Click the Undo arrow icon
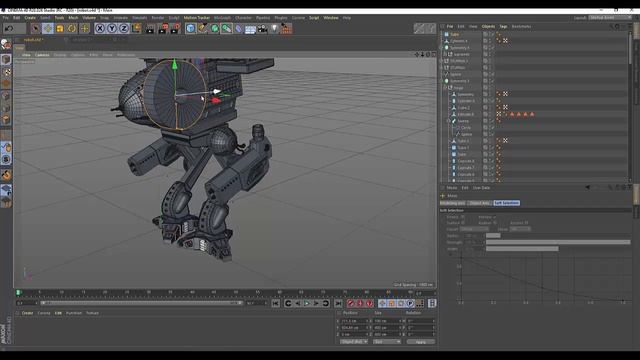640x360 pixels. pyautogui.click(x=9, y=28)
